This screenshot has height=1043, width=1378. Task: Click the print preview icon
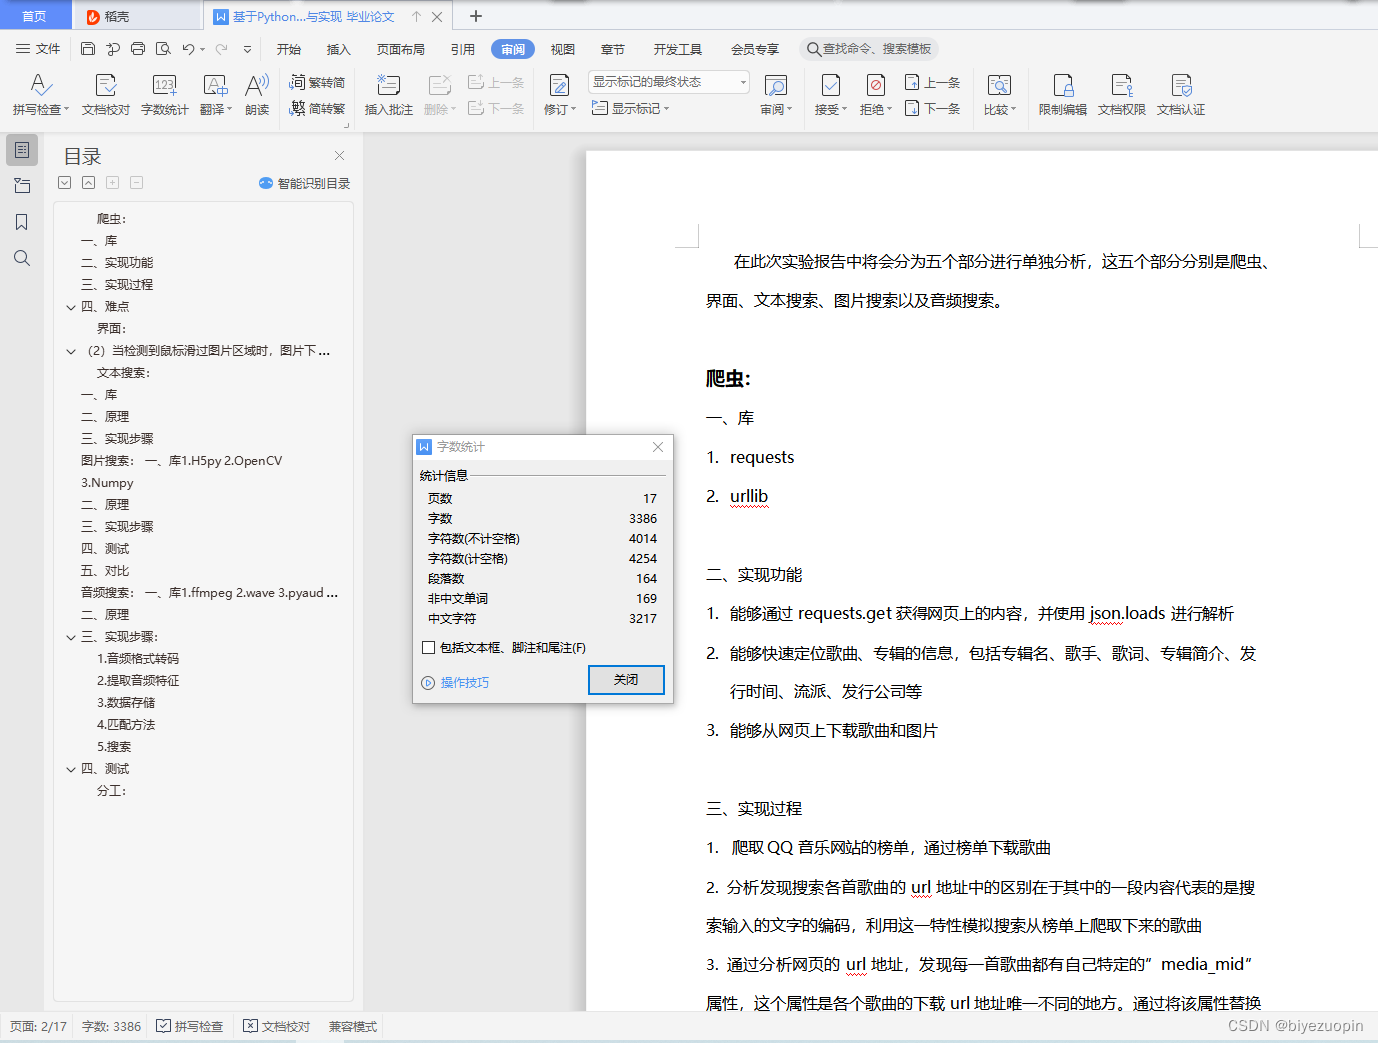pyautogui.click(x=163, y=49)
